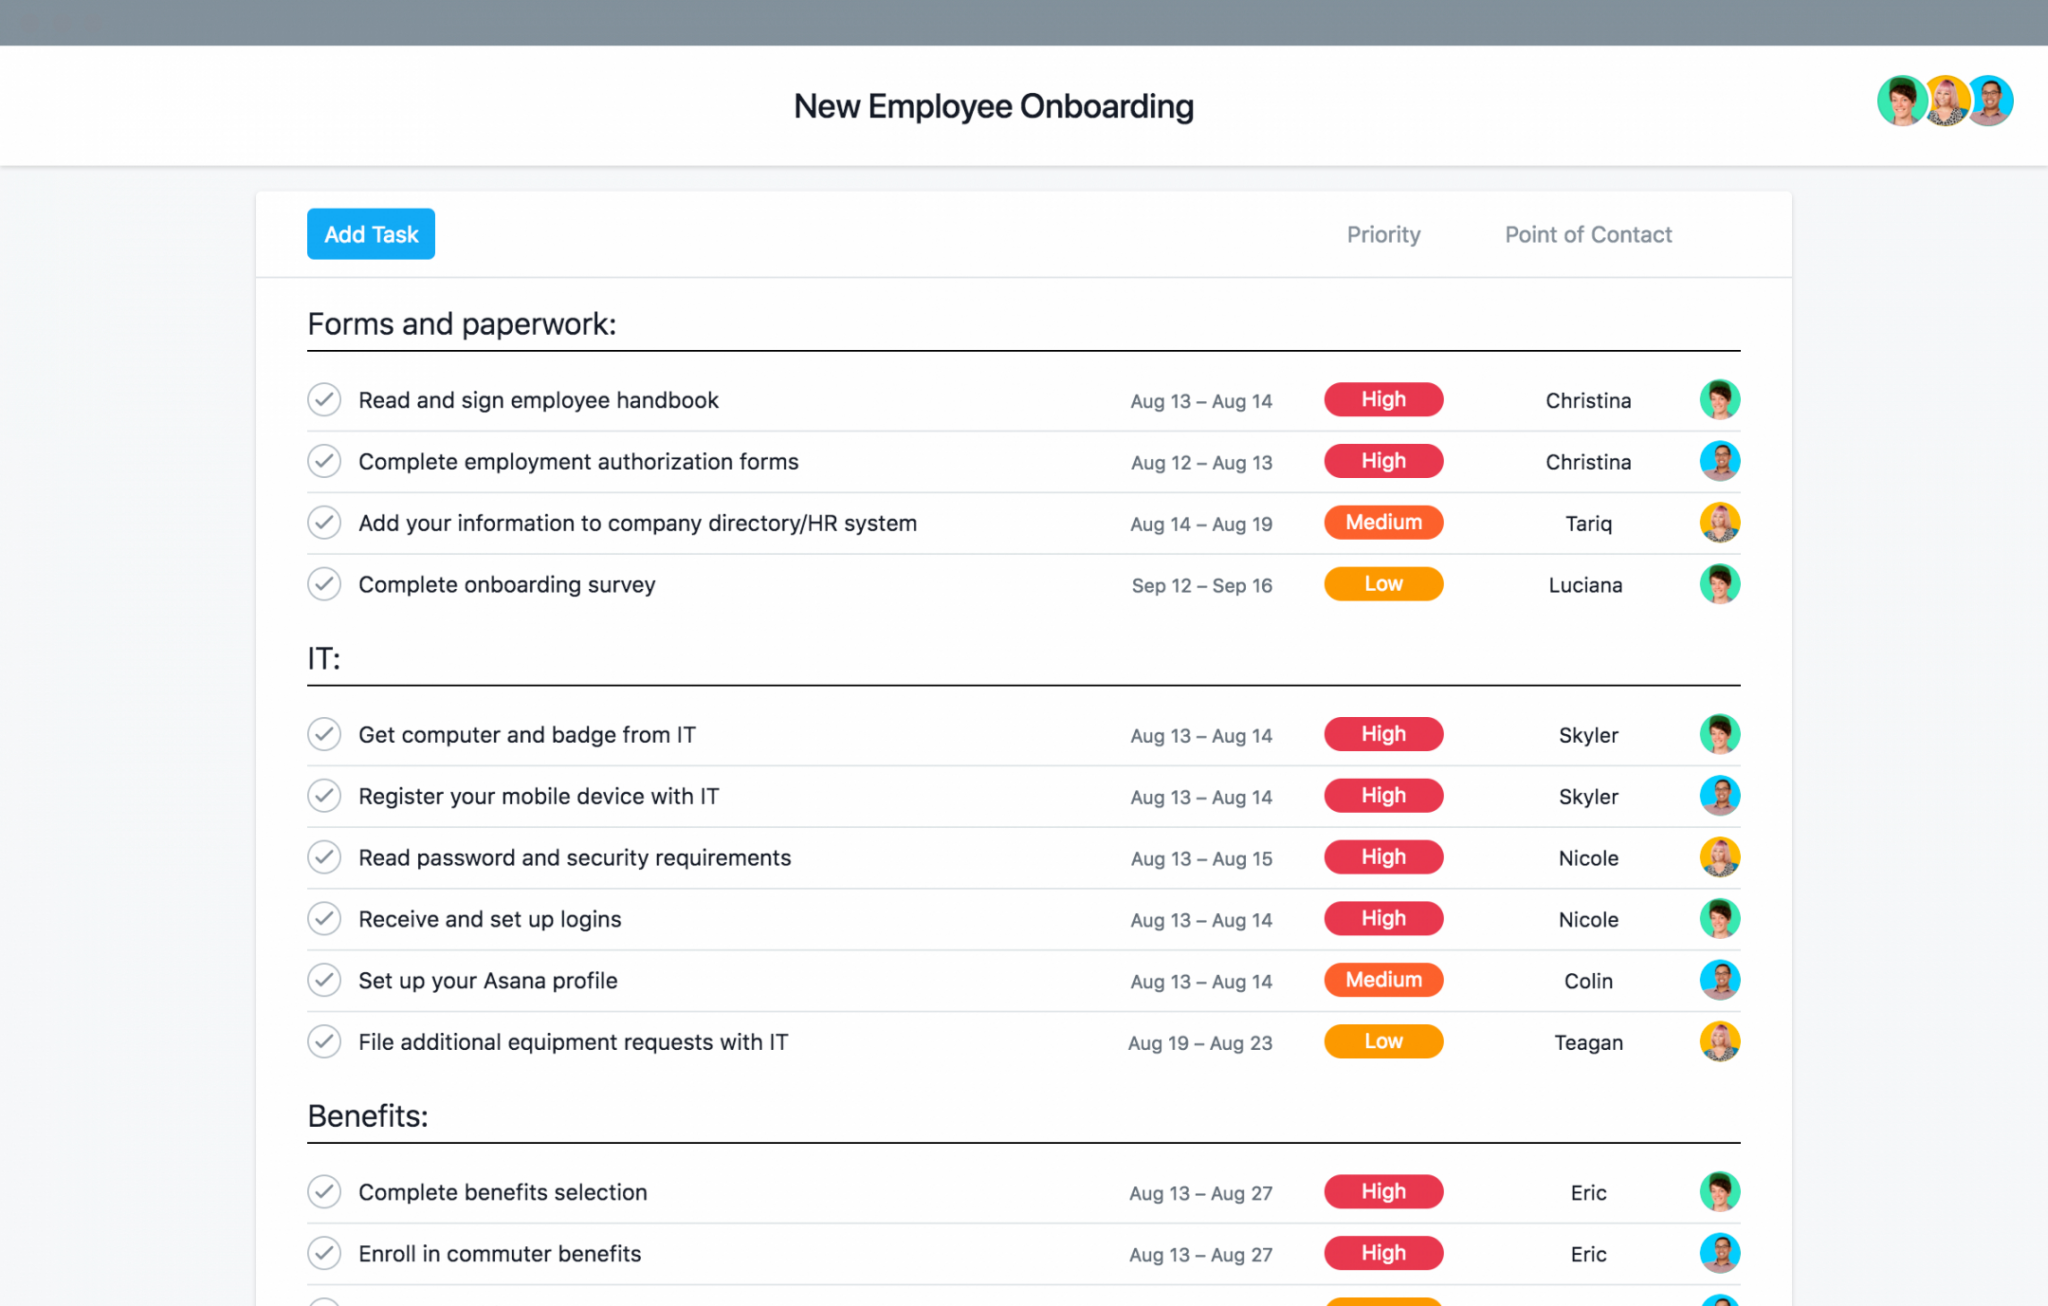The height and width of the screenshot is (1306, 2048).
Task: Click the Aug 13 – Aug 27 date range
Action: click(1200, 1192)
